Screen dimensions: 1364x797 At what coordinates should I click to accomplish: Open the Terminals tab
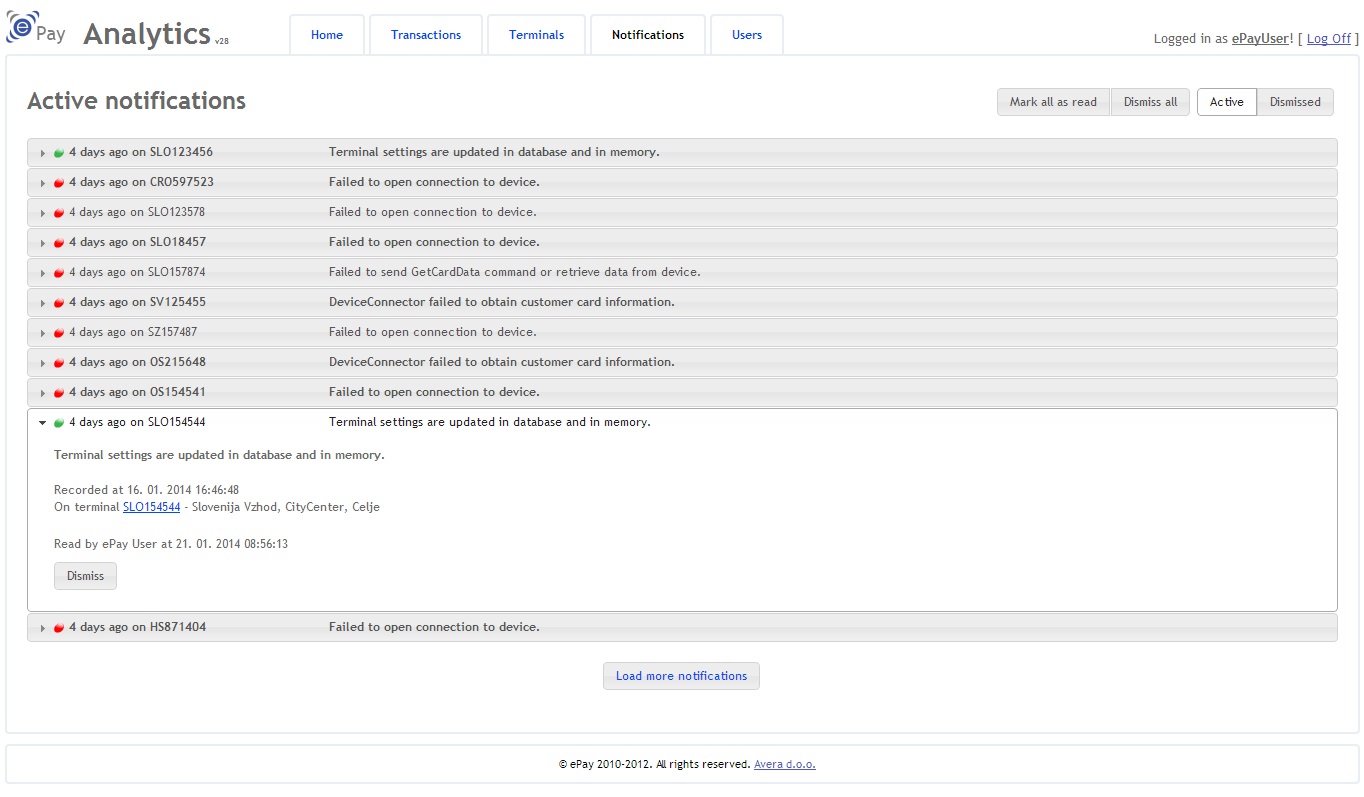[x=536, y=35]
